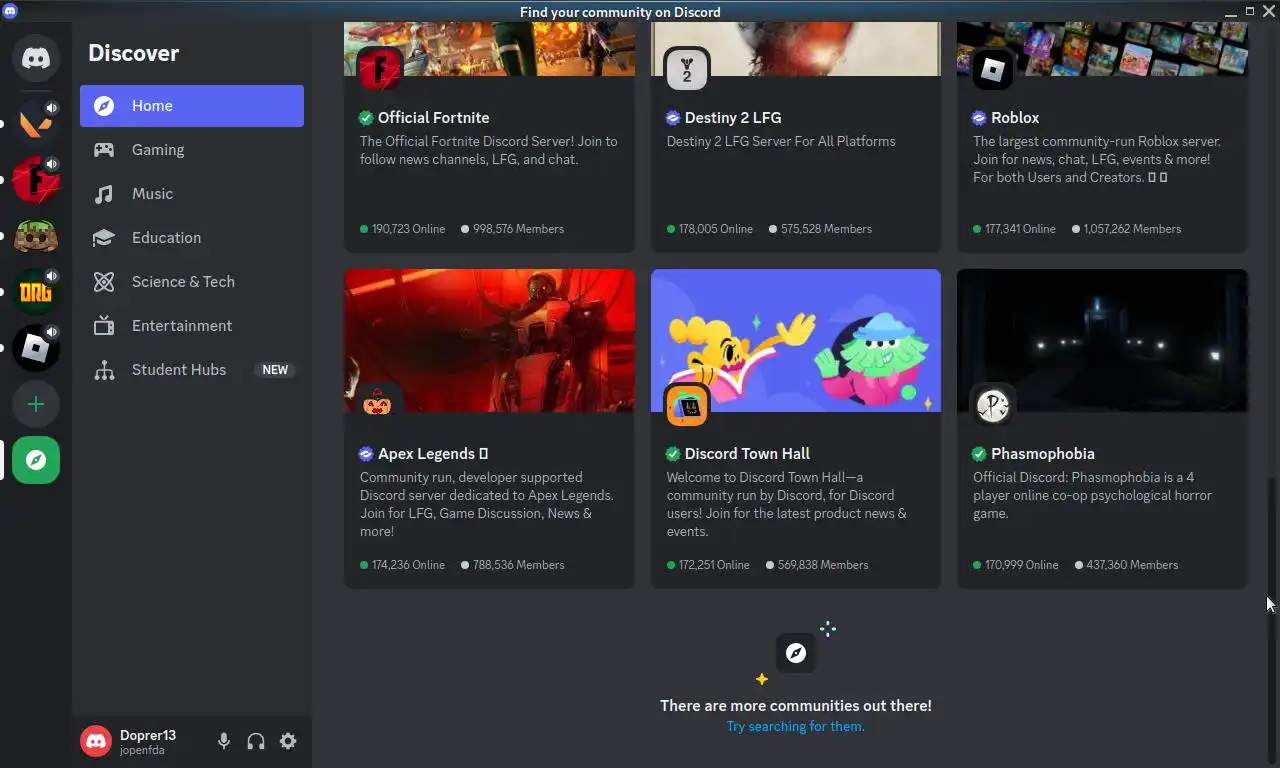
Task: Click the Explore Discoverable Servers compass icon
Action: coord(36,460)
